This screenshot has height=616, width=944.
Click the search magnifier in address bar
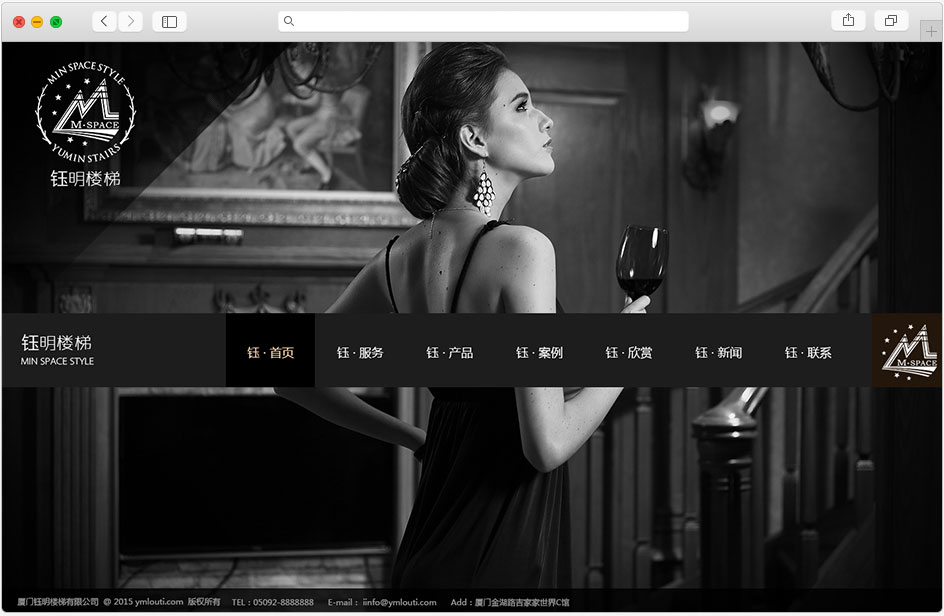(289, 21)
